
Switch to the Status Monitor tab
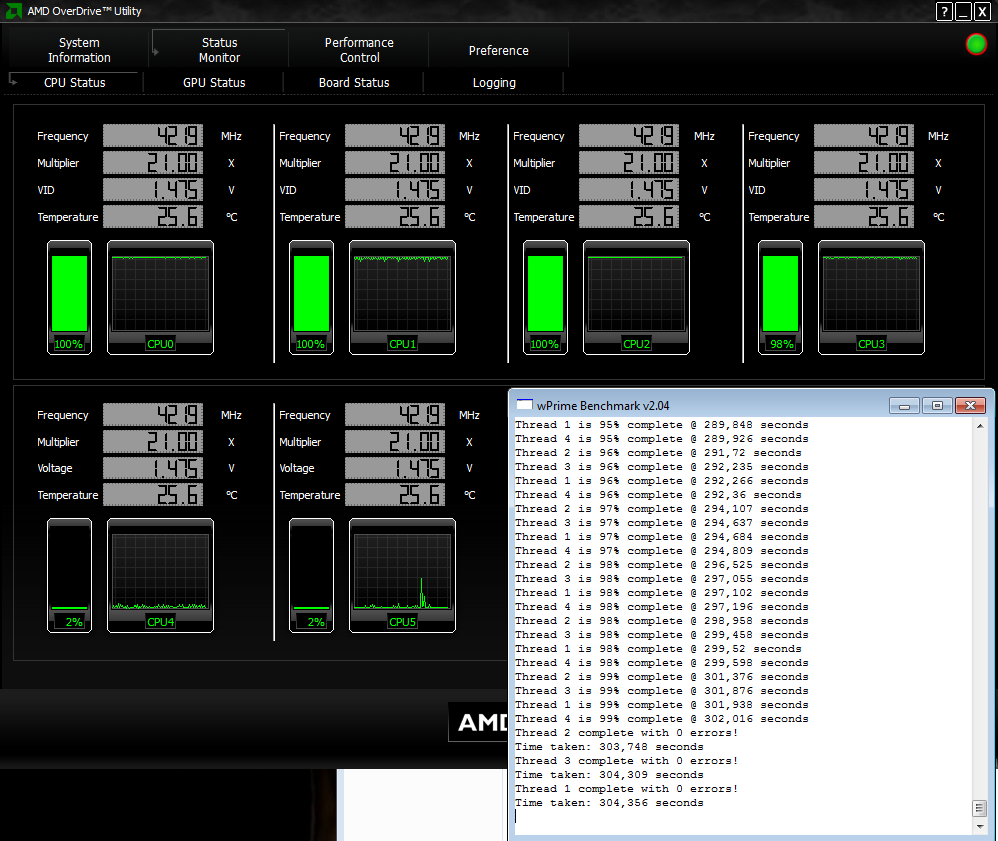click(x=219, y=50)
